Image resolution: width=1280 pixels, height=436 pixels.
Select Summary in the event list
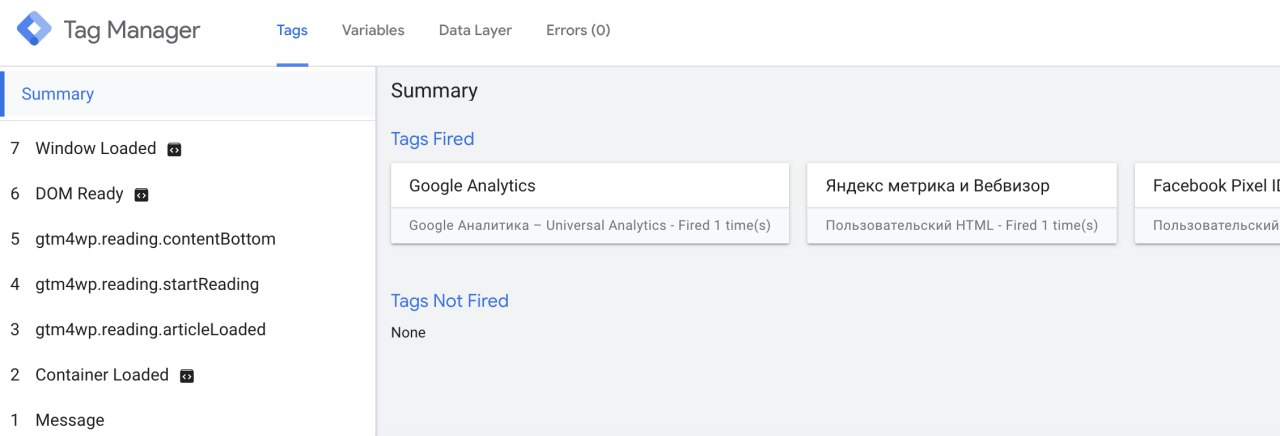click(188, 94)
